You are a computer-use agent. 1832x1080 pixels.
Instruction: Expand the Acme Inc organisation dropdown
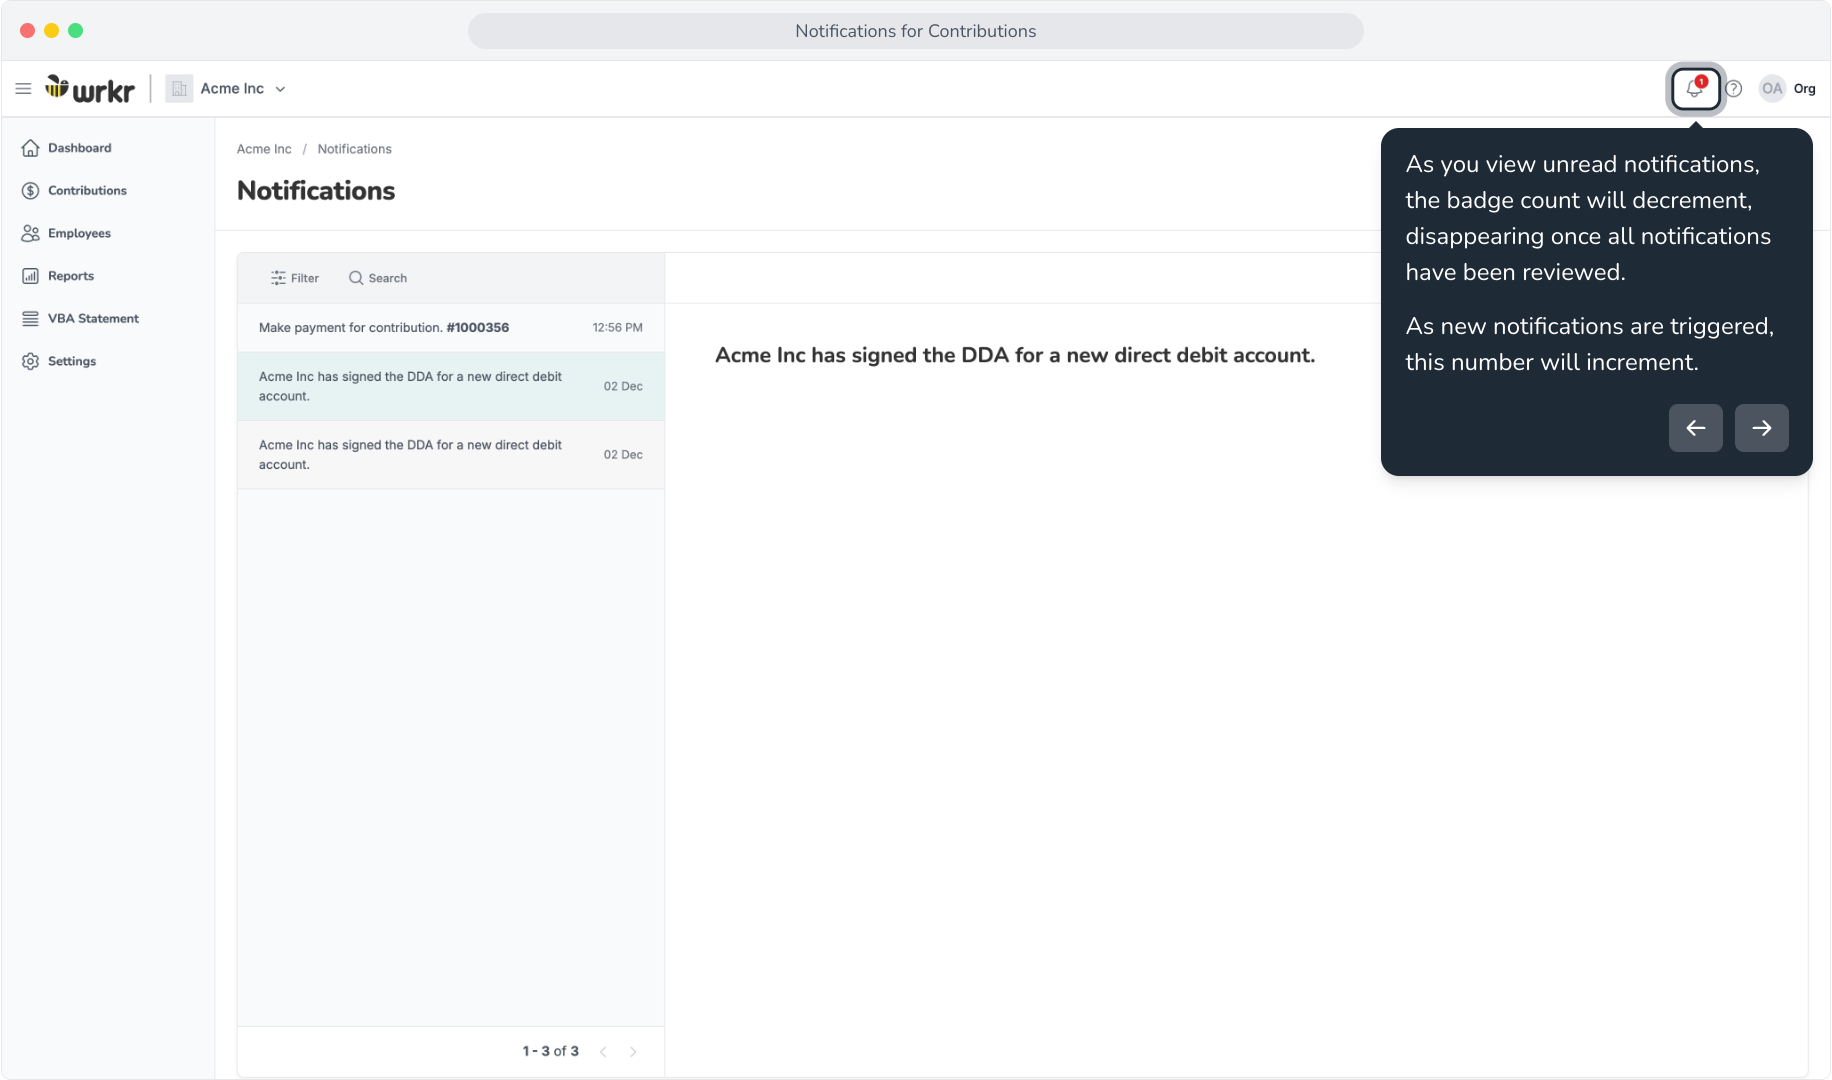(x=227, y=89)
